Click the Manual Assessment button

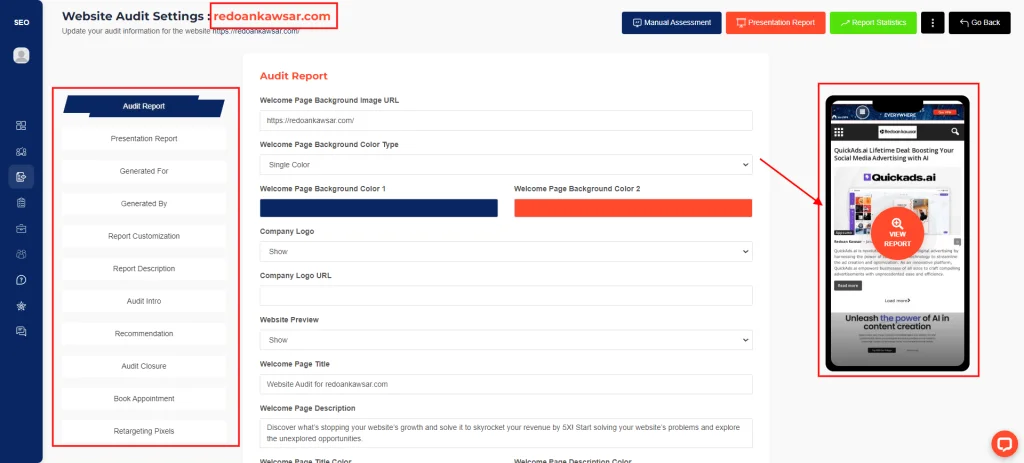(672, 22)
